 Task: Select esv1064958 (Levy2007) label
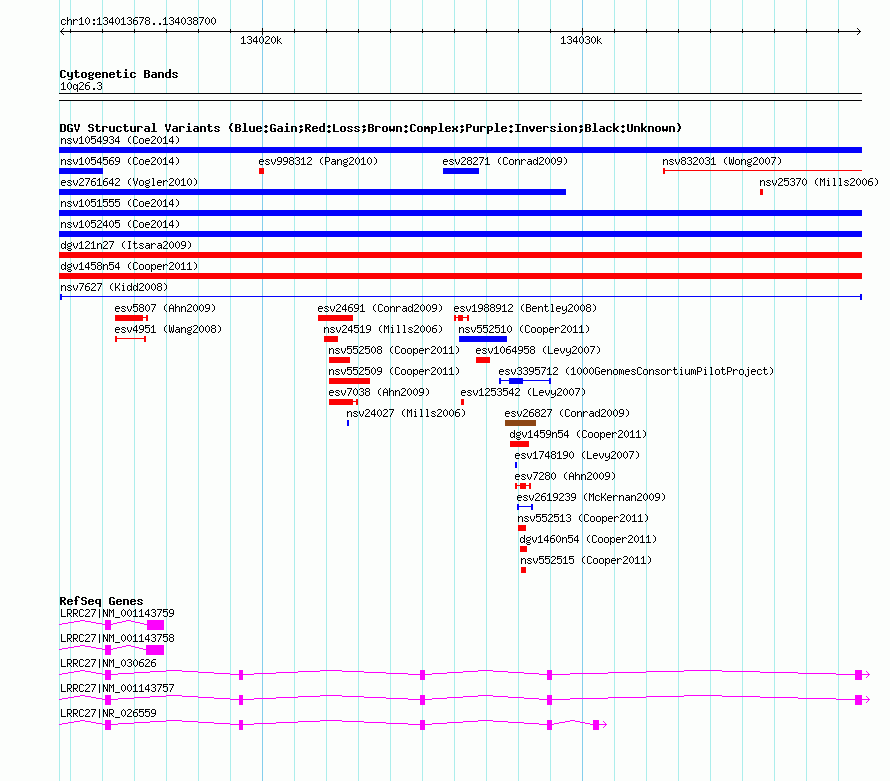pyautogui.click(x=538, y=350)
